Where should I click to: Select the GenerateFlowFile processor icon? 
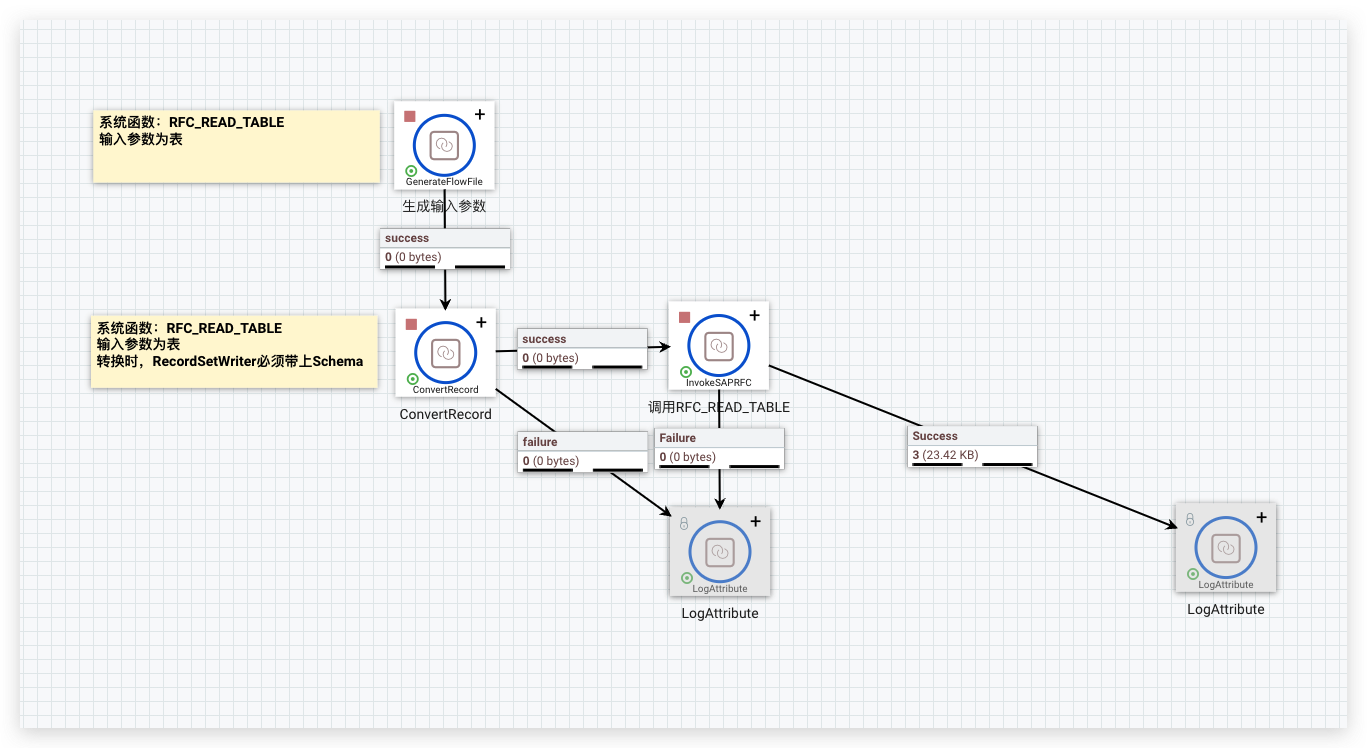[445, 145]
